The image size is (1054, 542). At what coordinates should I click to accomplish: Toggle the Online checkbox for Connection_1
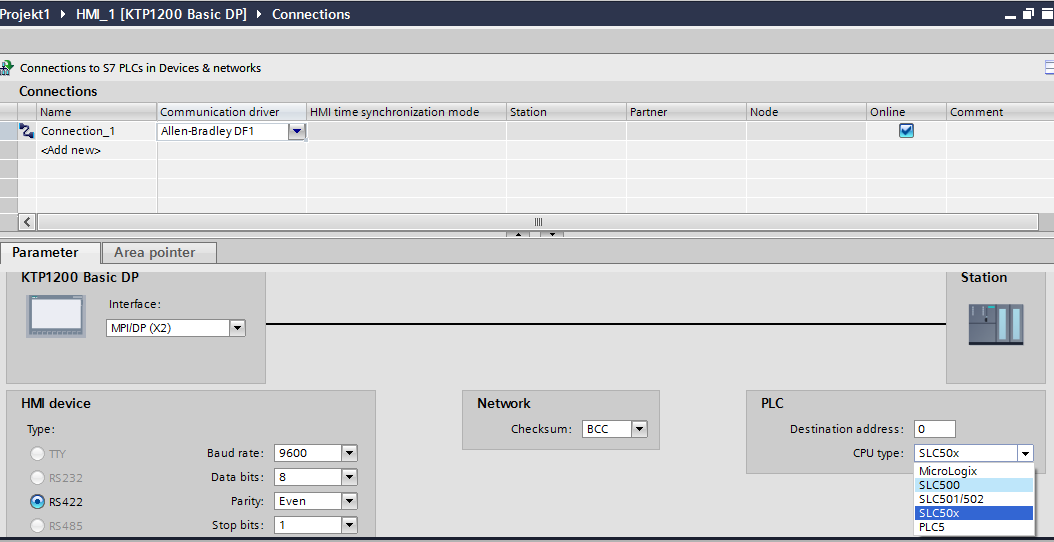(906, 131)
